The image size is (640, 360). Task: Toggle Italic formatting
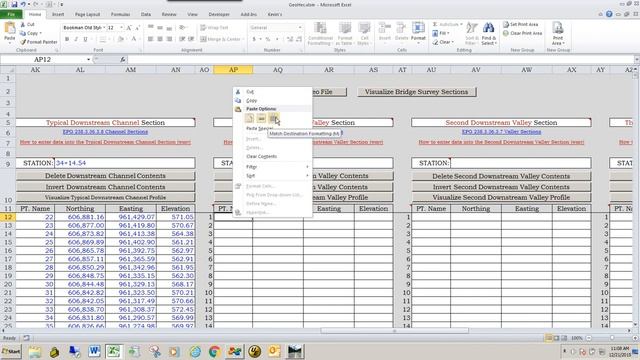coord(76,39)
